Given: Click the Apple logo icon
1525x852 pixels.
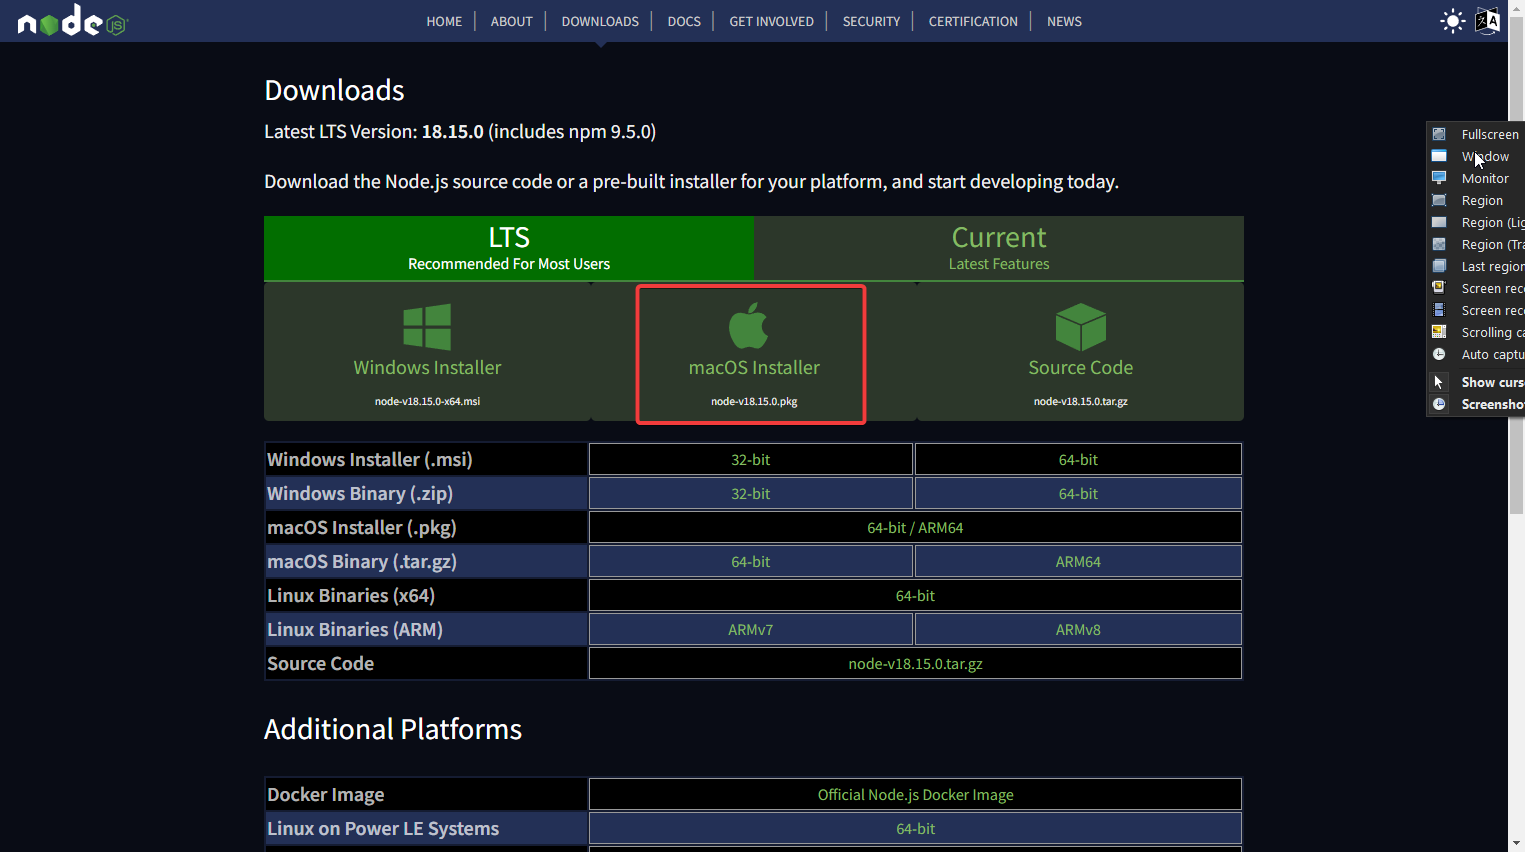Looking at the screenshot, I should coord(749,325).
